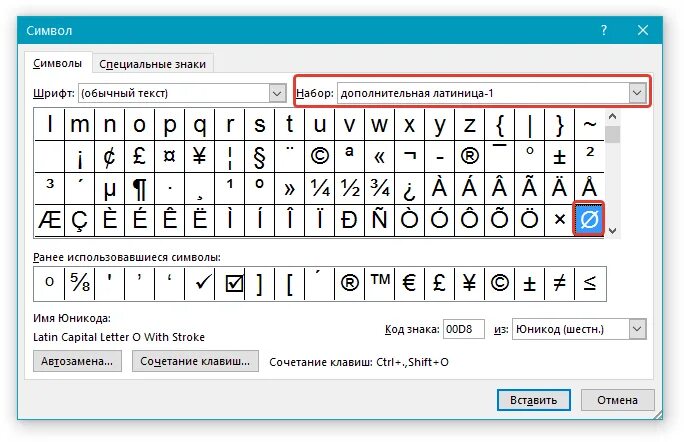Click the Отмена button

(x=617, y=400)
